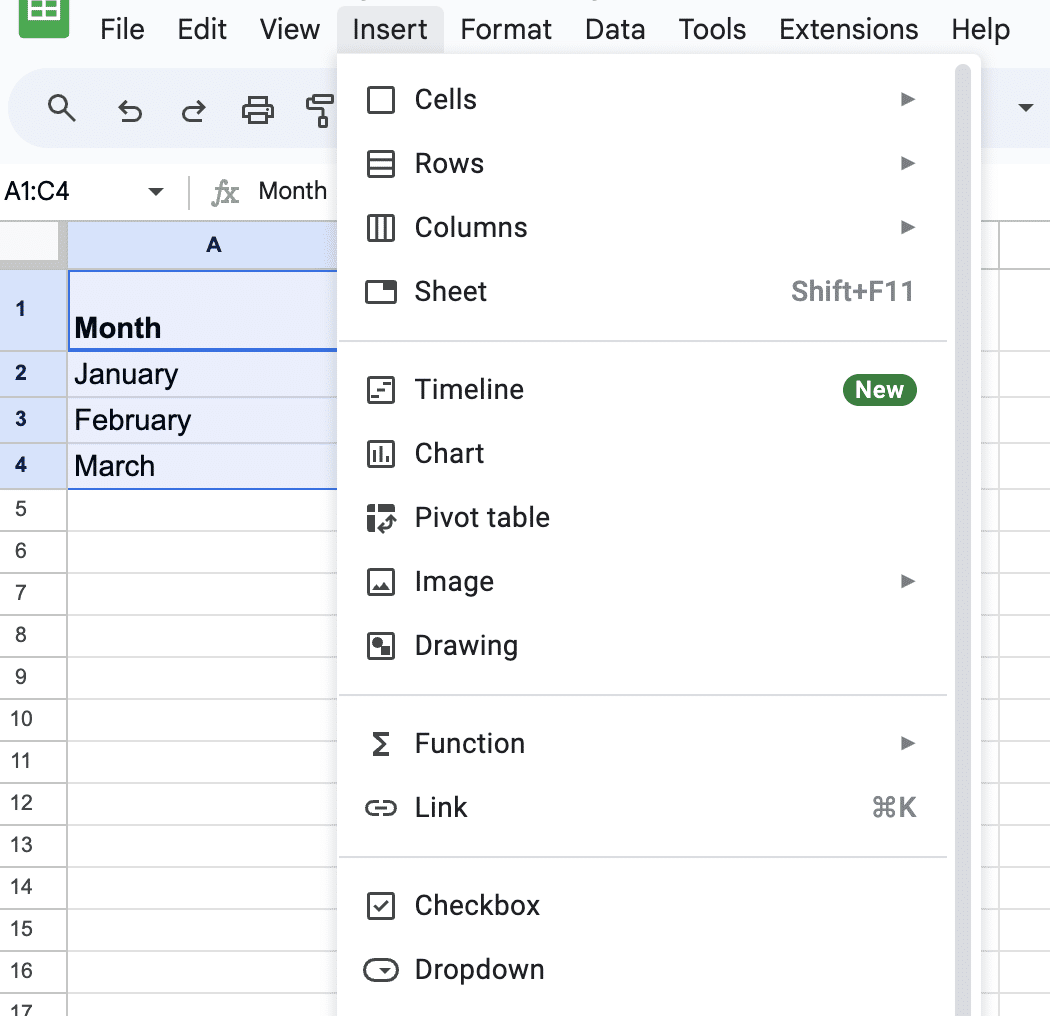Select the Dropdown menu entry

tap(479, 970)
